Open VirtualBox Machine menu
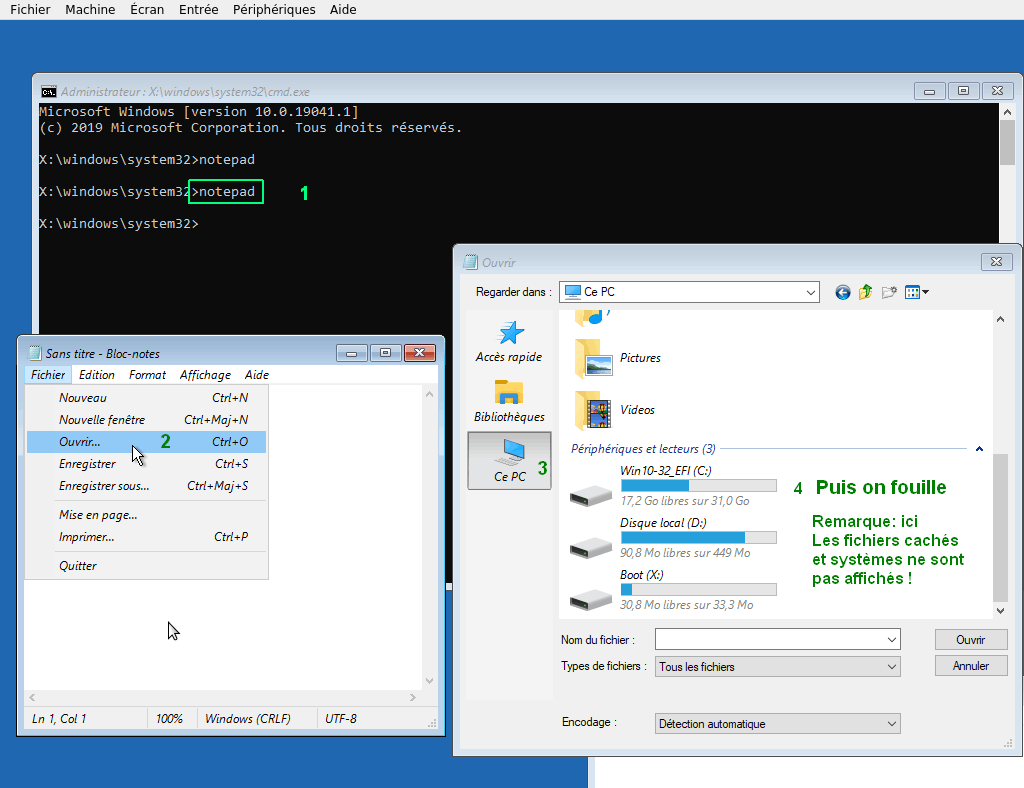 tap(90, 10)
